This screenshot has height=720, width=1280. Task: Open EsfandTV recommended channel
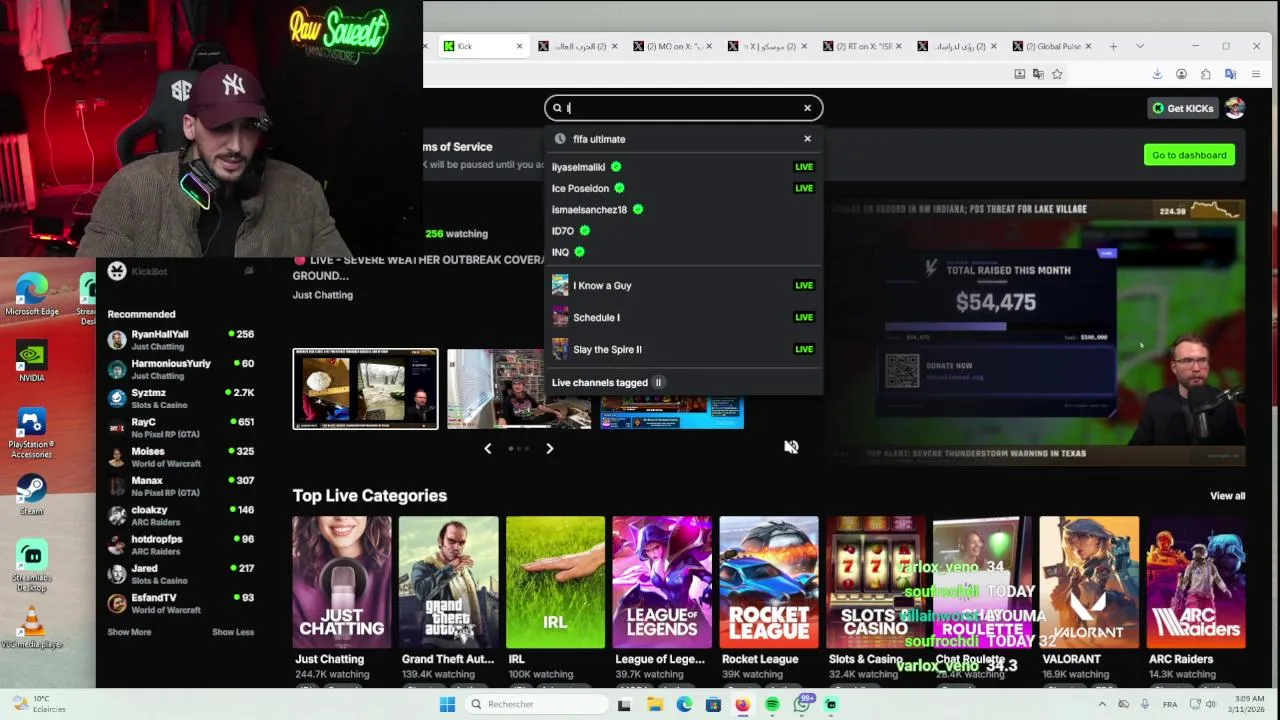coord(180,603)
